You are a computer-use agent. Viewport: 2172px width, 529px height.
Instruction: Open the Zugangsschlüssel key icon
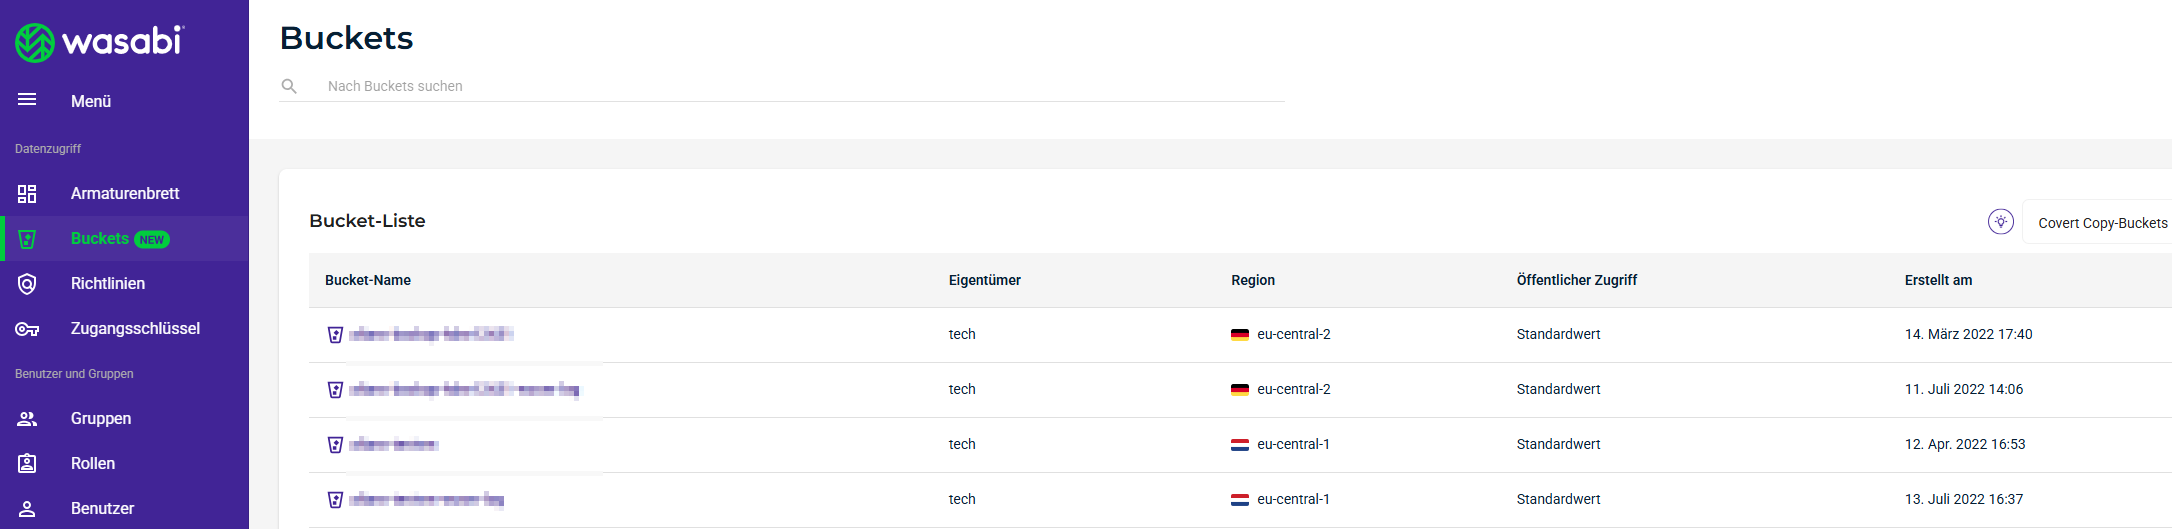click(27, 329)
